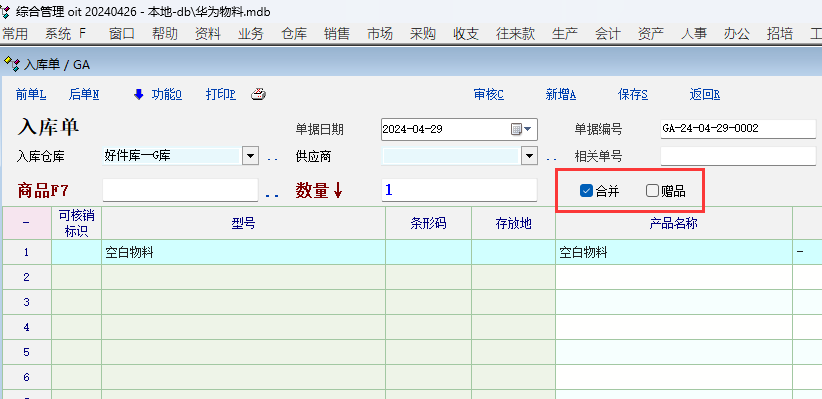Click the minus header cell of the grid
This screenshot has height=399, width=822.
(x=27, y=223)
